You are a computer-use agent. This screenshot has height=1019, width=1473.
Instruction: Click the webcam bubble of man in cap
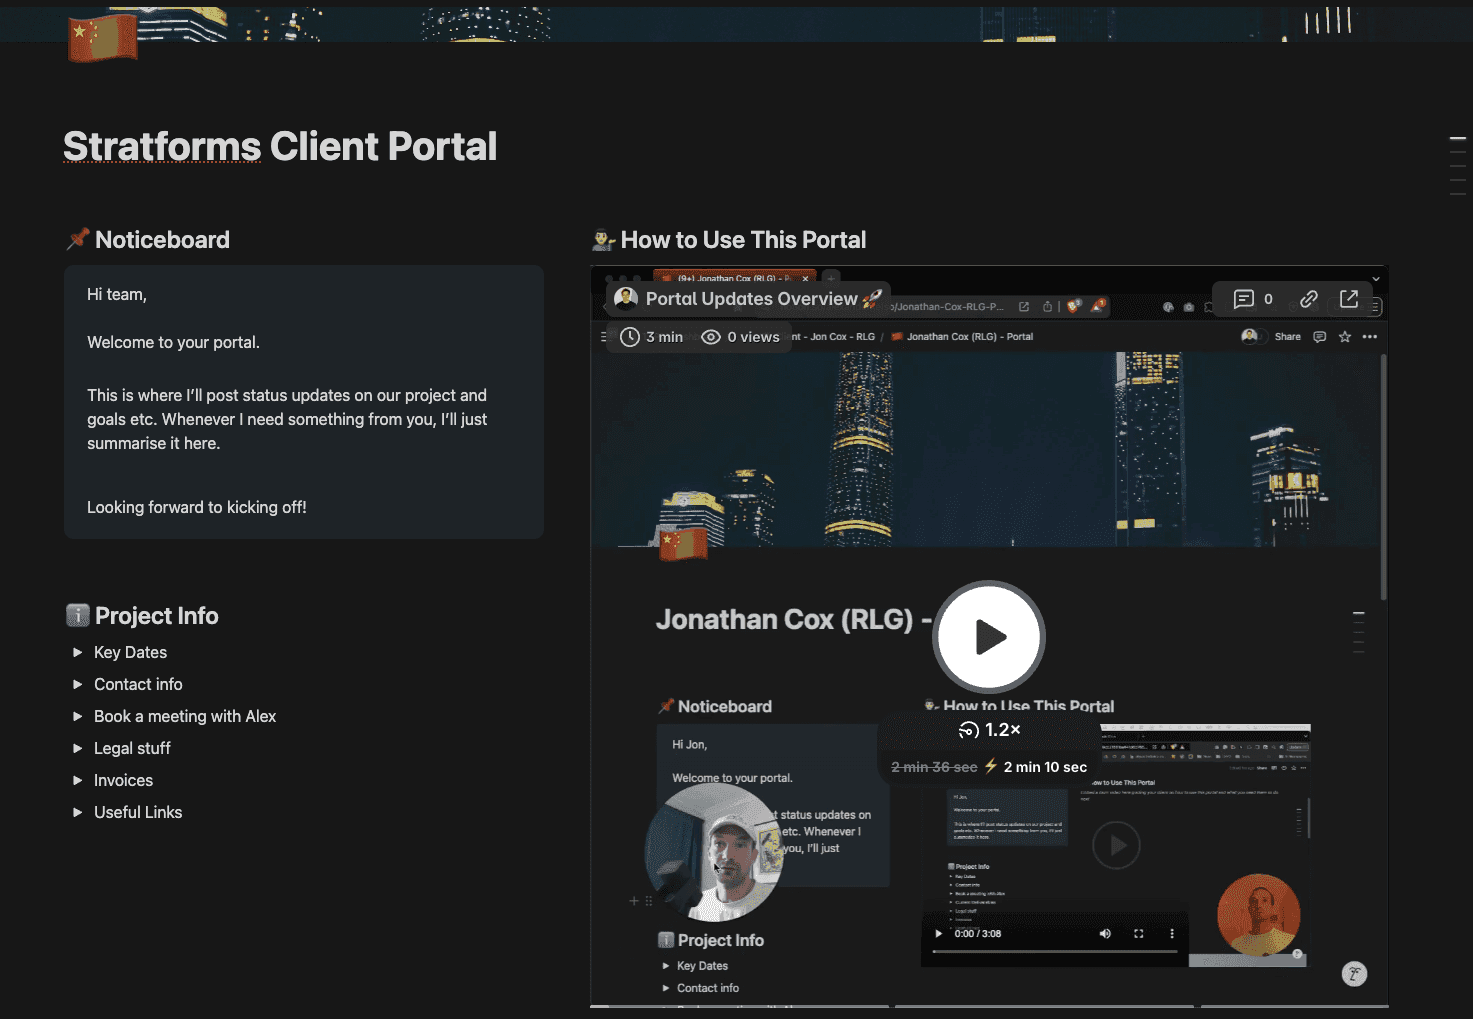[713, 852]
